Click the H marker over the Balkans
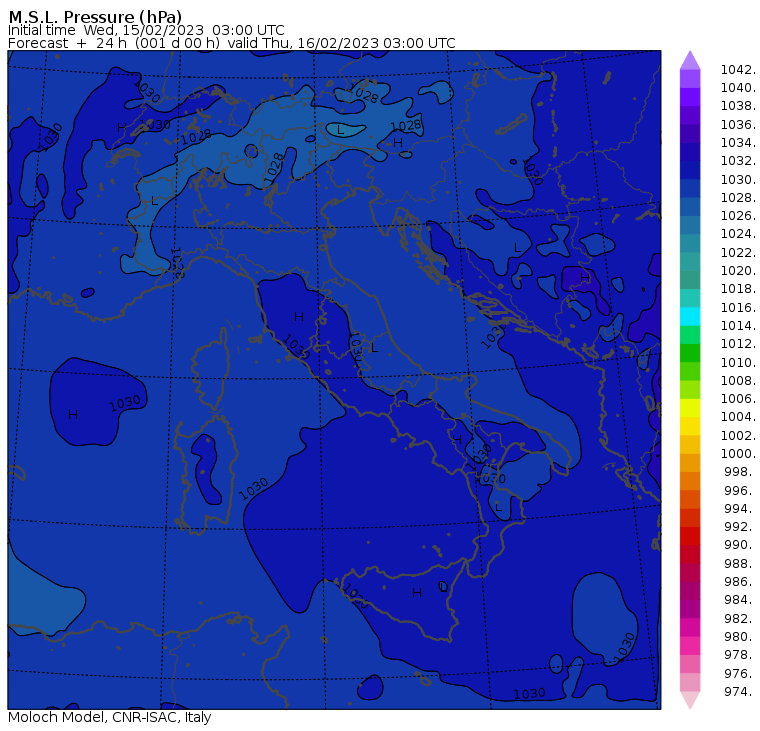This screenshot has height=731, width=760. (585, 278)
